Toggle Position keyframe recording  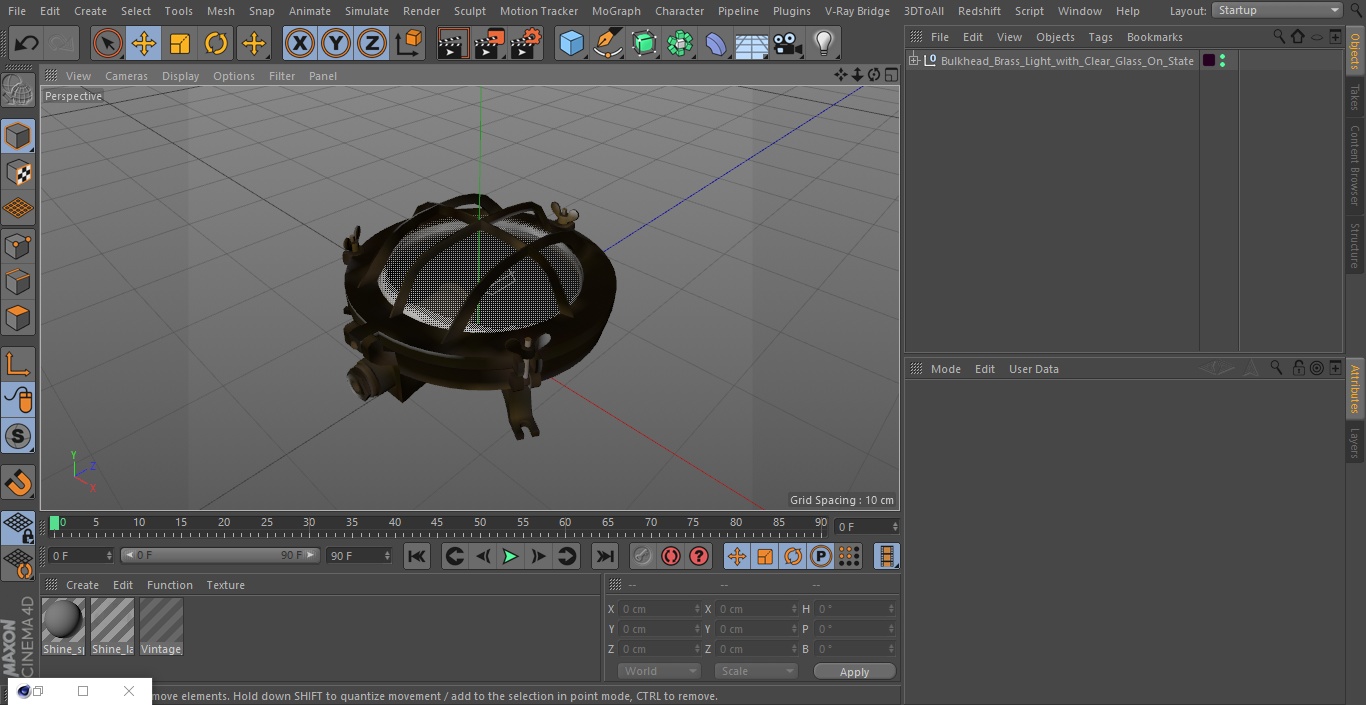737,556
